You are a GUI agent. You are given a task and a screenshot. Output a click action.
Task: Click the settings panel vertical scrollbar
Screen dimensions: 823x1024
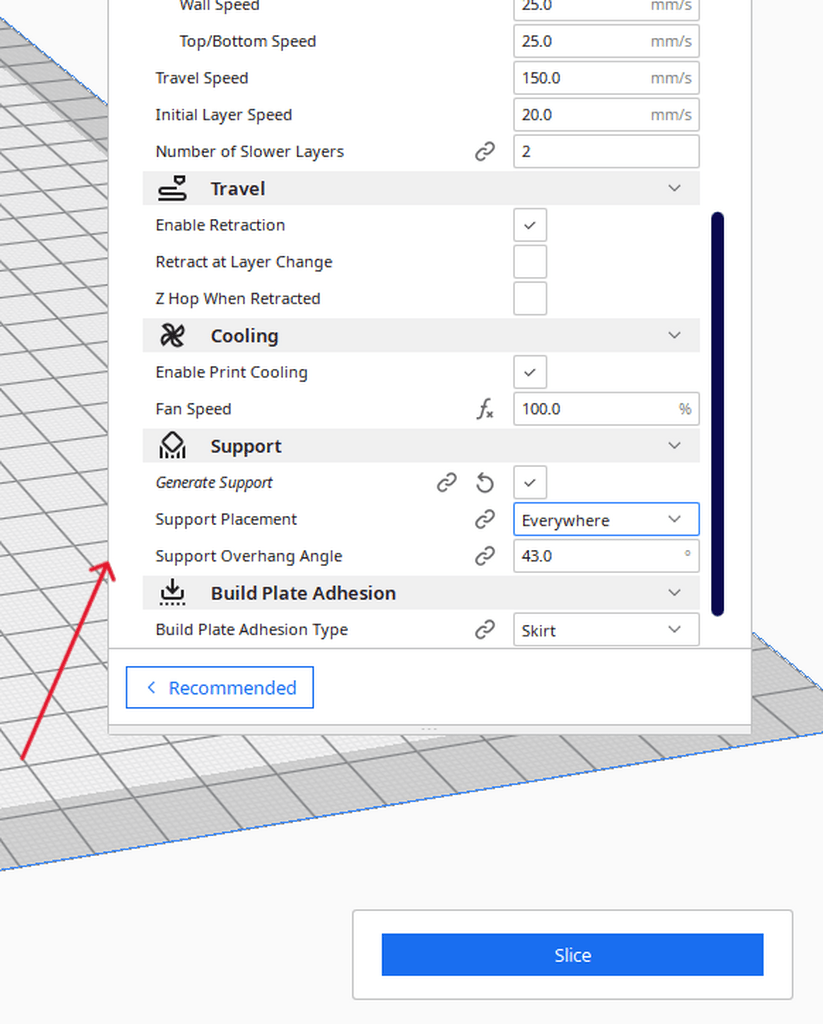point(717,413)
